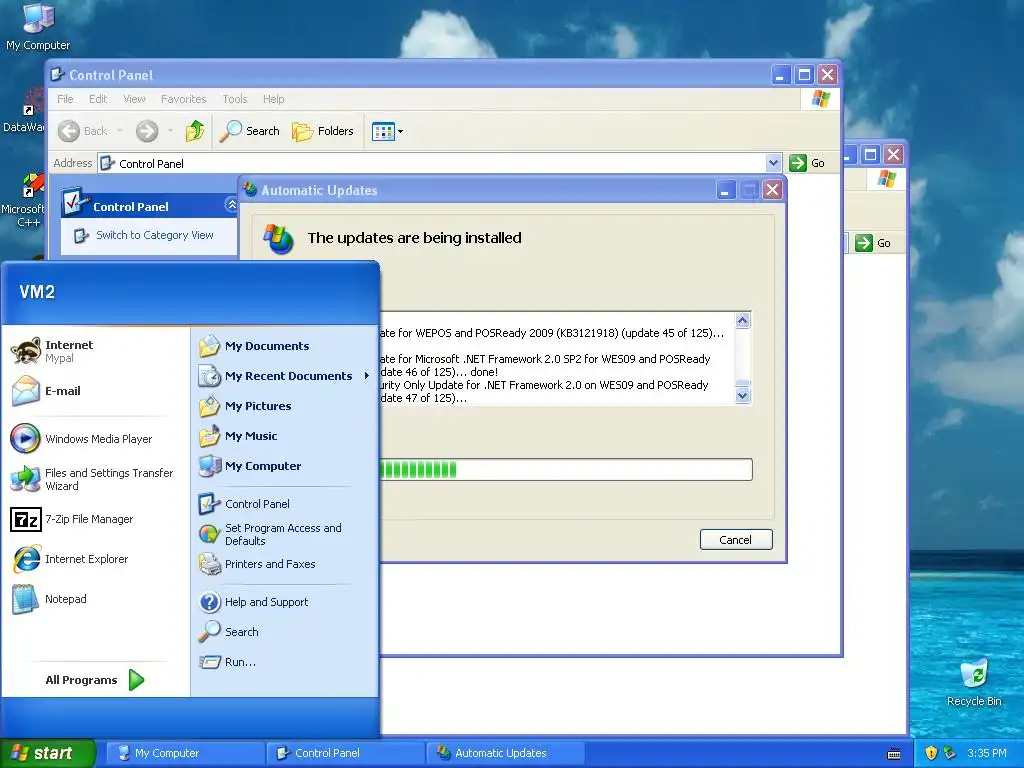Image resolution: width=1024 pixels, height=768 pixels.
Task: Open the File menu in Control Panel
Action: (x=65, y=99)
